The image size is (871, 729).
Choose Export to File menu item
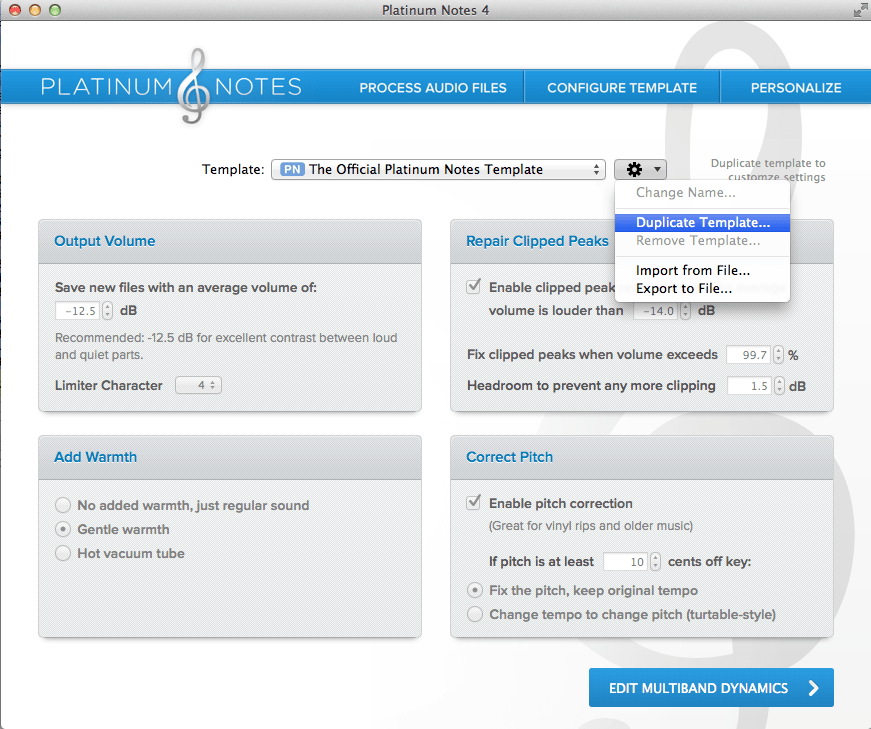pos(702,288)
